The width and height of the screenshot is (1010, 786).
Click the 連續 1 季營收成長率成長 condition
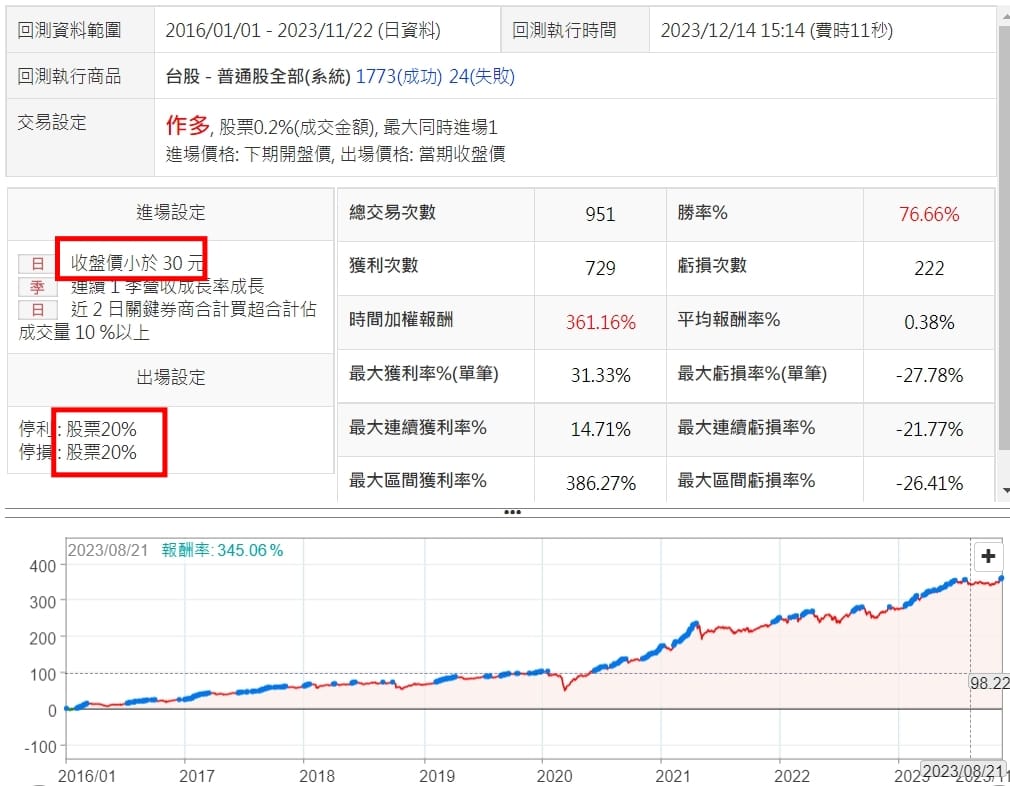[x=167, y=287]
